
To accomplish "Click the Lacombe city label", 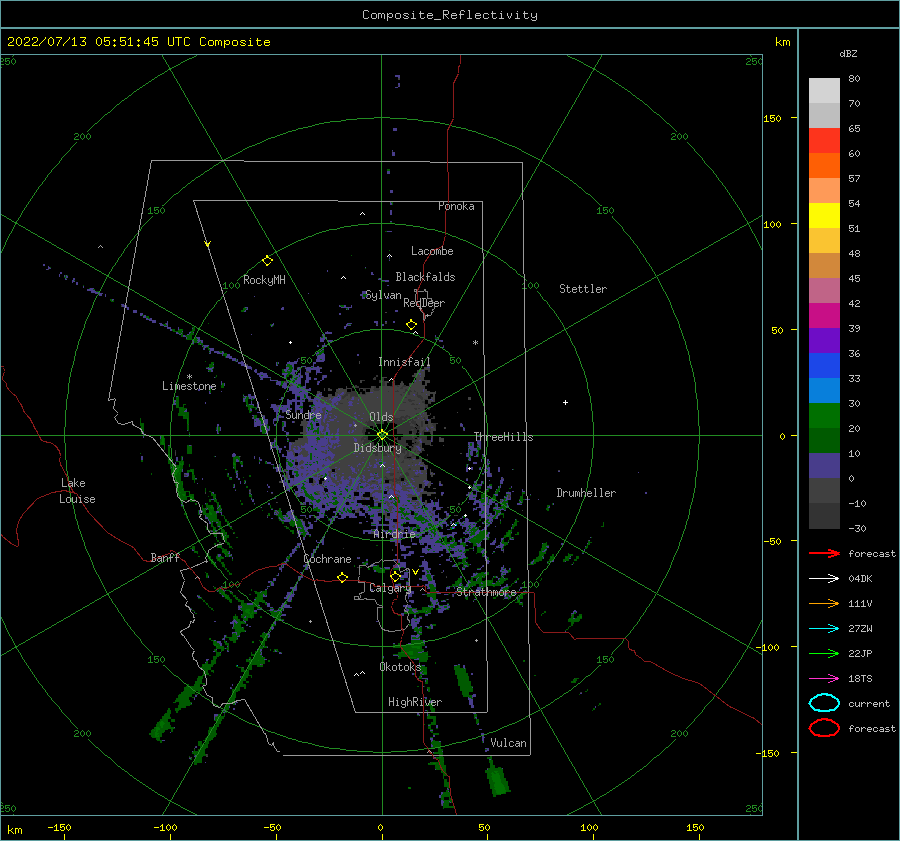I will pyautogui.click(x=432, y=251).
